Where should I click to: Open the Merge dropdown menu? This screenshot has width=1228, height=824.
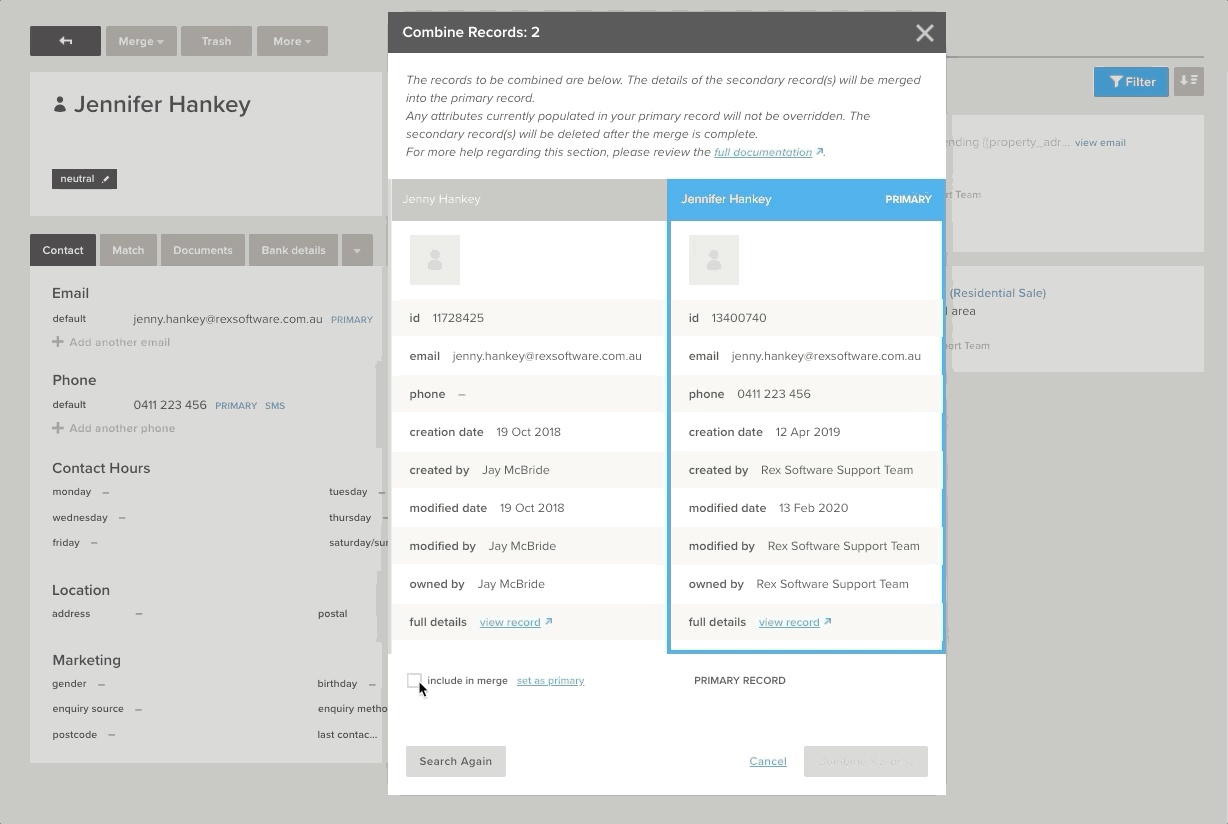(141, 41)
